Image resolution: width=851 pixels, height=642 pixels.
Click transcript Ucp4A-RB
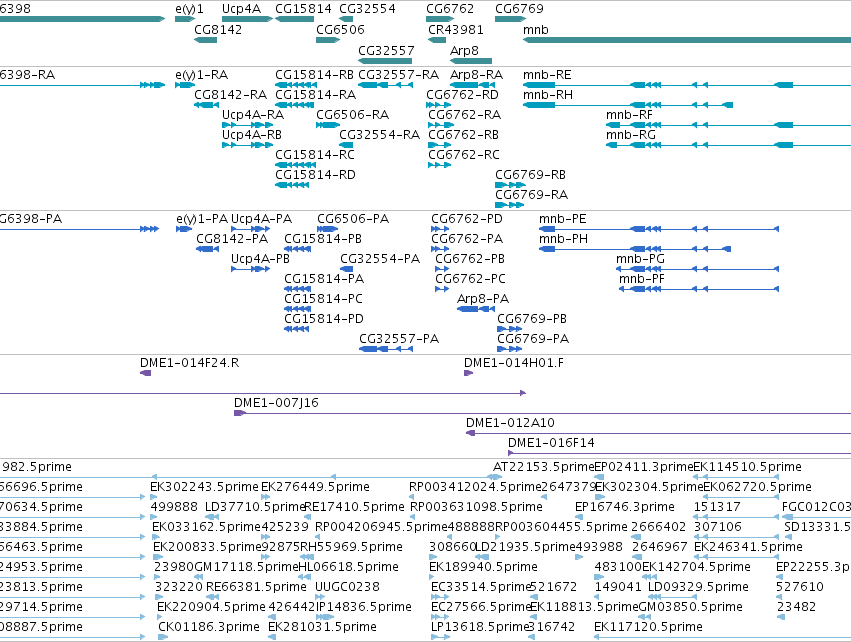coord(252,135)
